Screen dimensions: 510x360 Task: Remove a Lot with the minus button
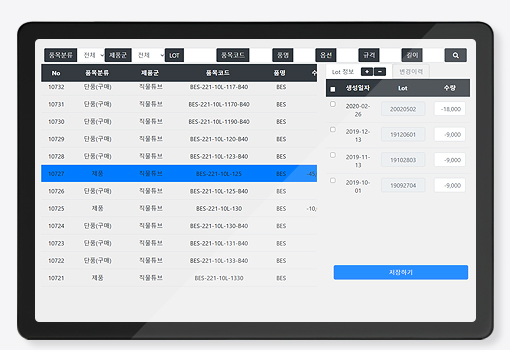(380, 71)
